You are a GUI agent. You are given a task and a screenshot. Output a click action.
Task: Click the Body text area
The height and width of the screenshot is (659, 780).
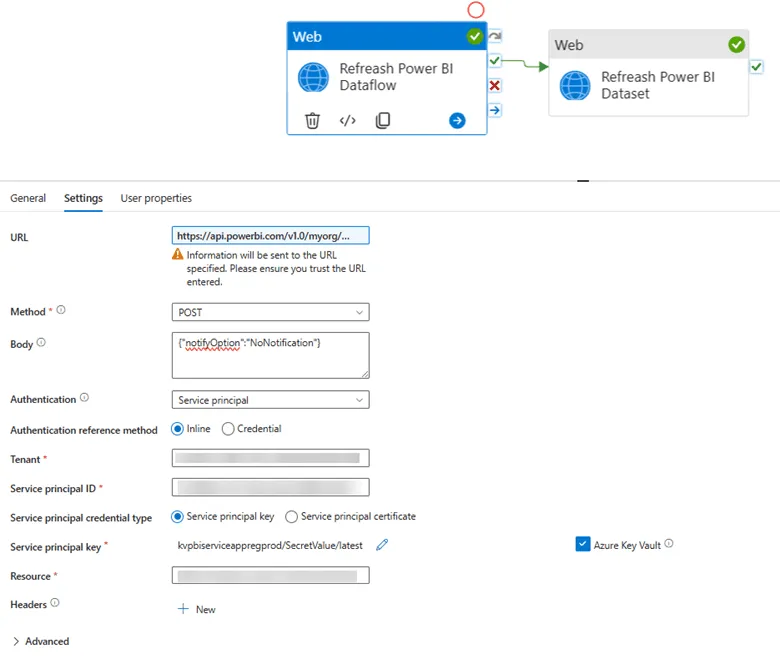pyautogui.click(x=270, y=356)
